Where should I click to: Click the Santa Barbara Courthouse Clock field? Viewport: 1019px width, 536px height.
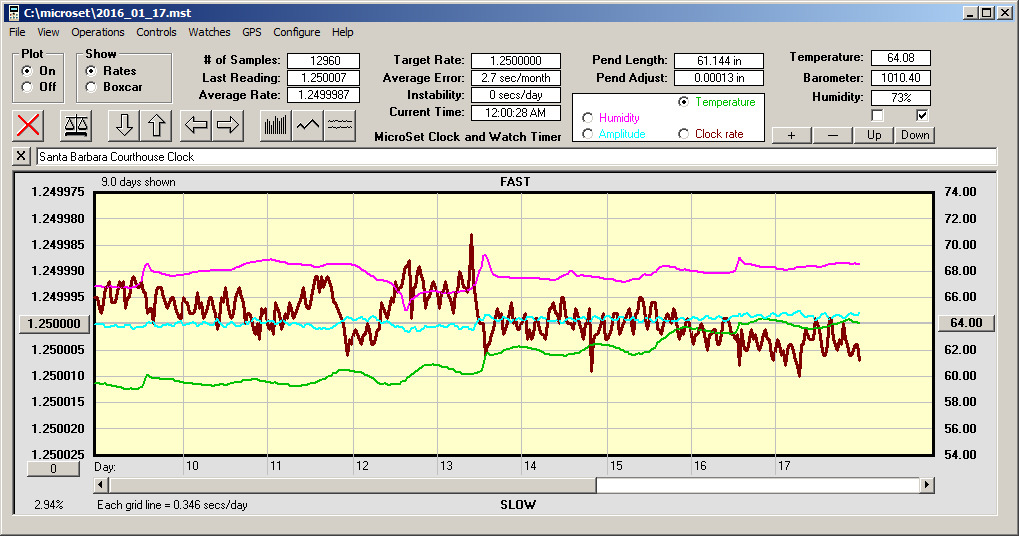tap(515, 157)
